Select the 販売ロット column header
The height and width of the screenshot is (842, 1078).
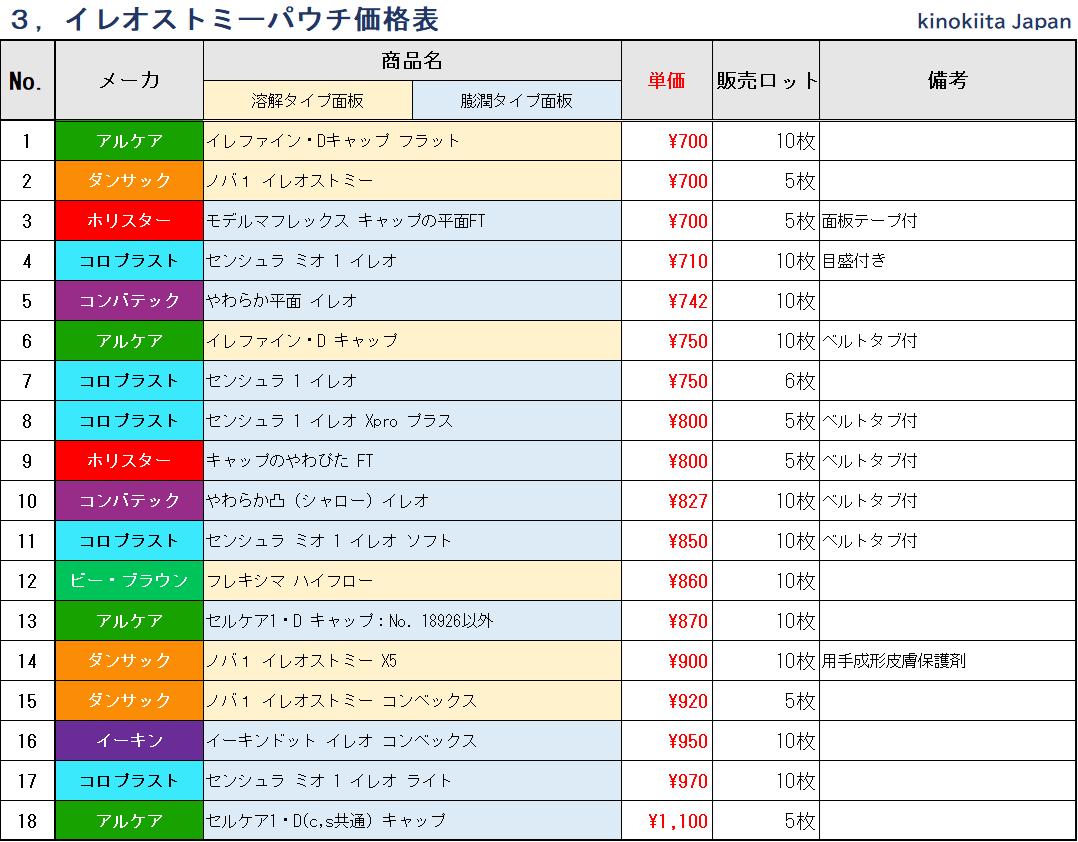pos(766,80)
